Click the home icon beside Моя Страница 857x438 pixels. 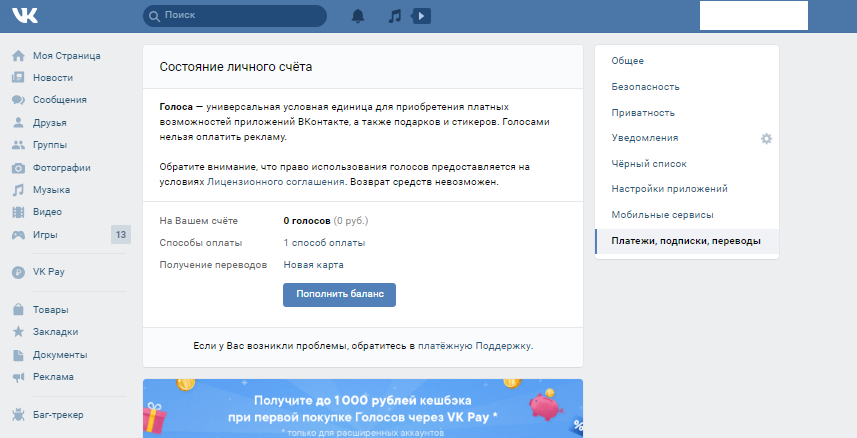[x=18, y=56]
